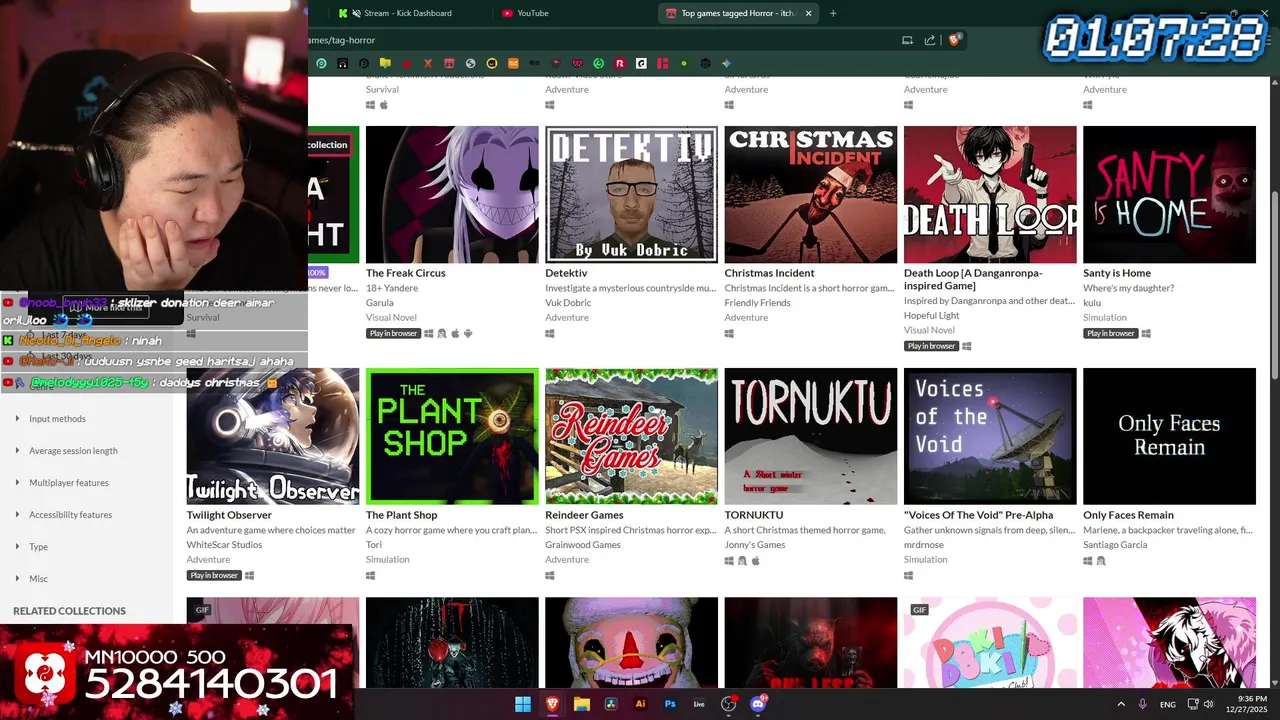Screen dimensions: 1280x720
Task: Open File Explorer from the taskbar
Action: [582, 704]
